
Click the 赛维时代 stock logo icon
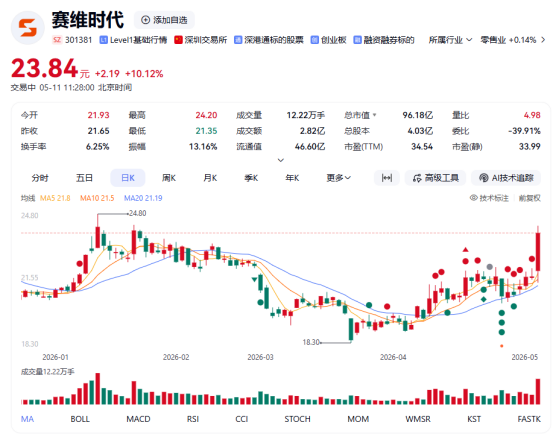(28, 28)
